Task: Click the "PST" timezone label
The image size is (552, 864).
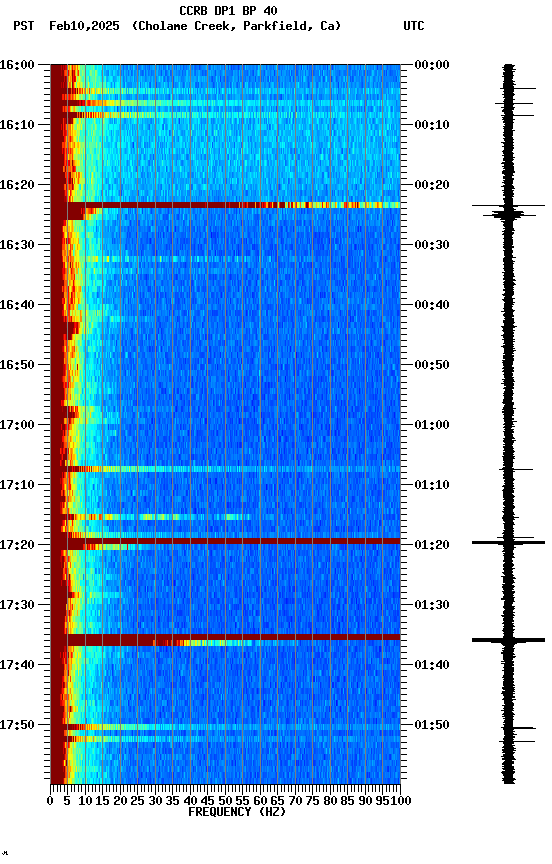Action: (23, 26)
